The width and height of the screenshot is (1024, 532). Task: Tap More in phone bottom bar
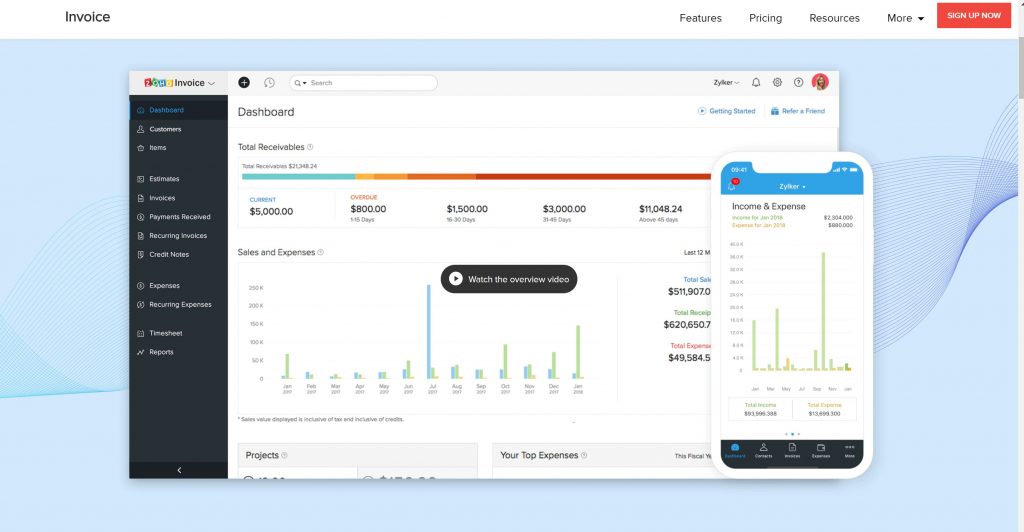850,450
